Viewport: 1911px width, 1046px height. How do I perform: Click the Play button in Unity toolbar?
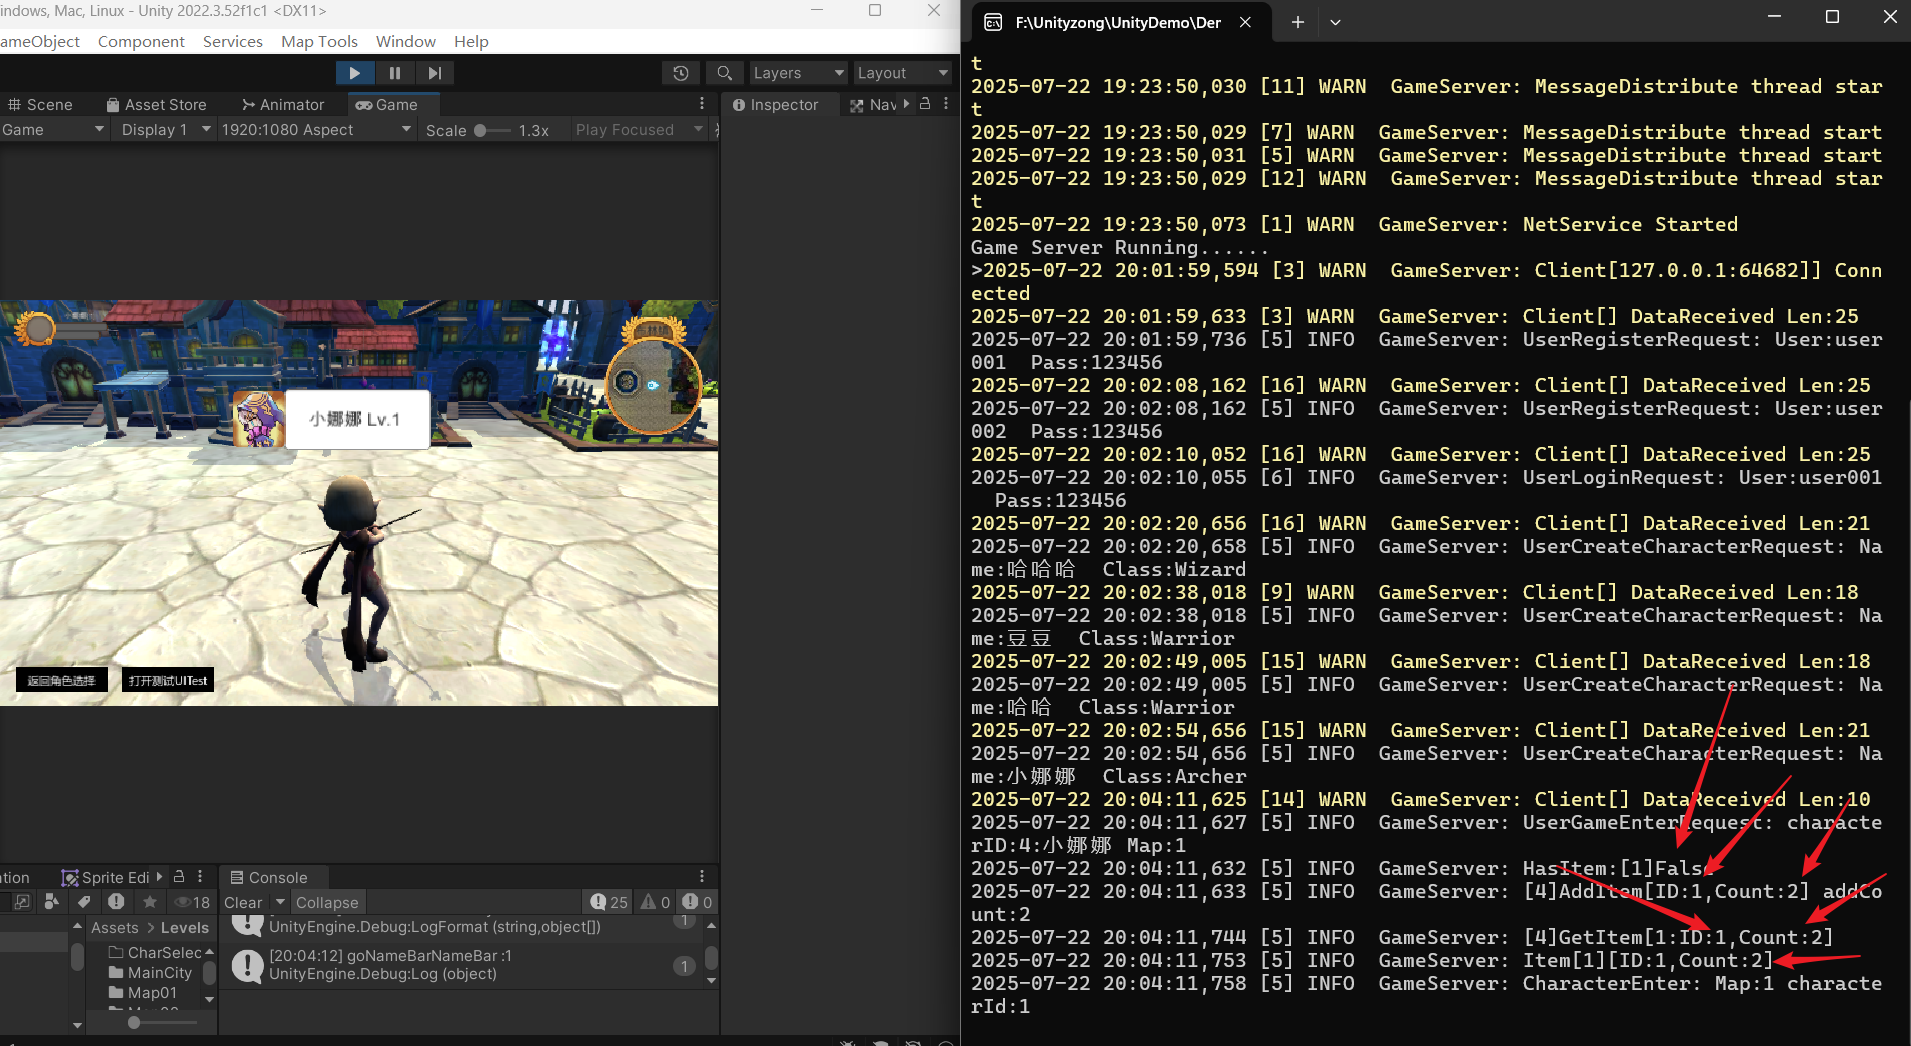[354, 73]
